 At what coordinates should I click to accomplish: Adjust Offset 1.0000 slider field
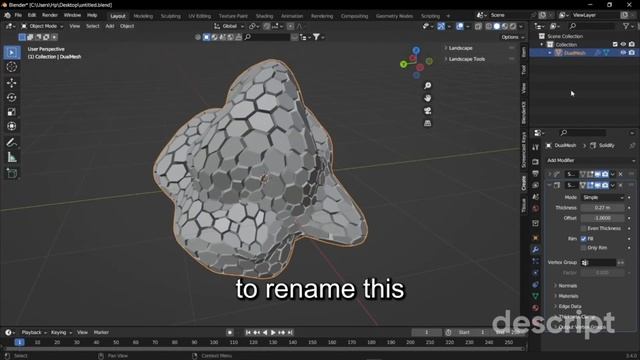(602, 218)
